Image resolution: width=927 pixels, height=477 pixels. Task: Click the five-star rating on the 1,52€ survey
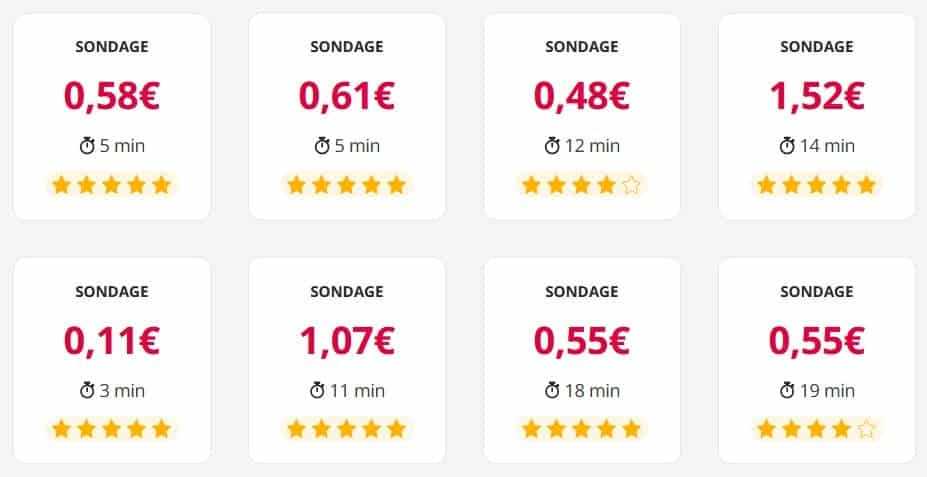[x=816, y=185]
